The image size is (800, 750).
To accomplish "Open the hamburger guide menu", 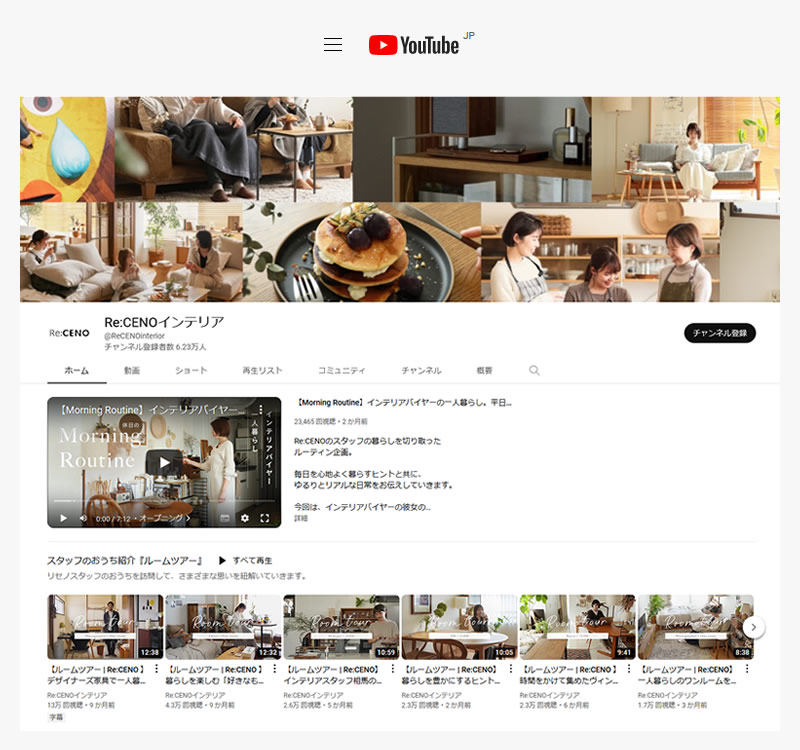I will point(333,44).
